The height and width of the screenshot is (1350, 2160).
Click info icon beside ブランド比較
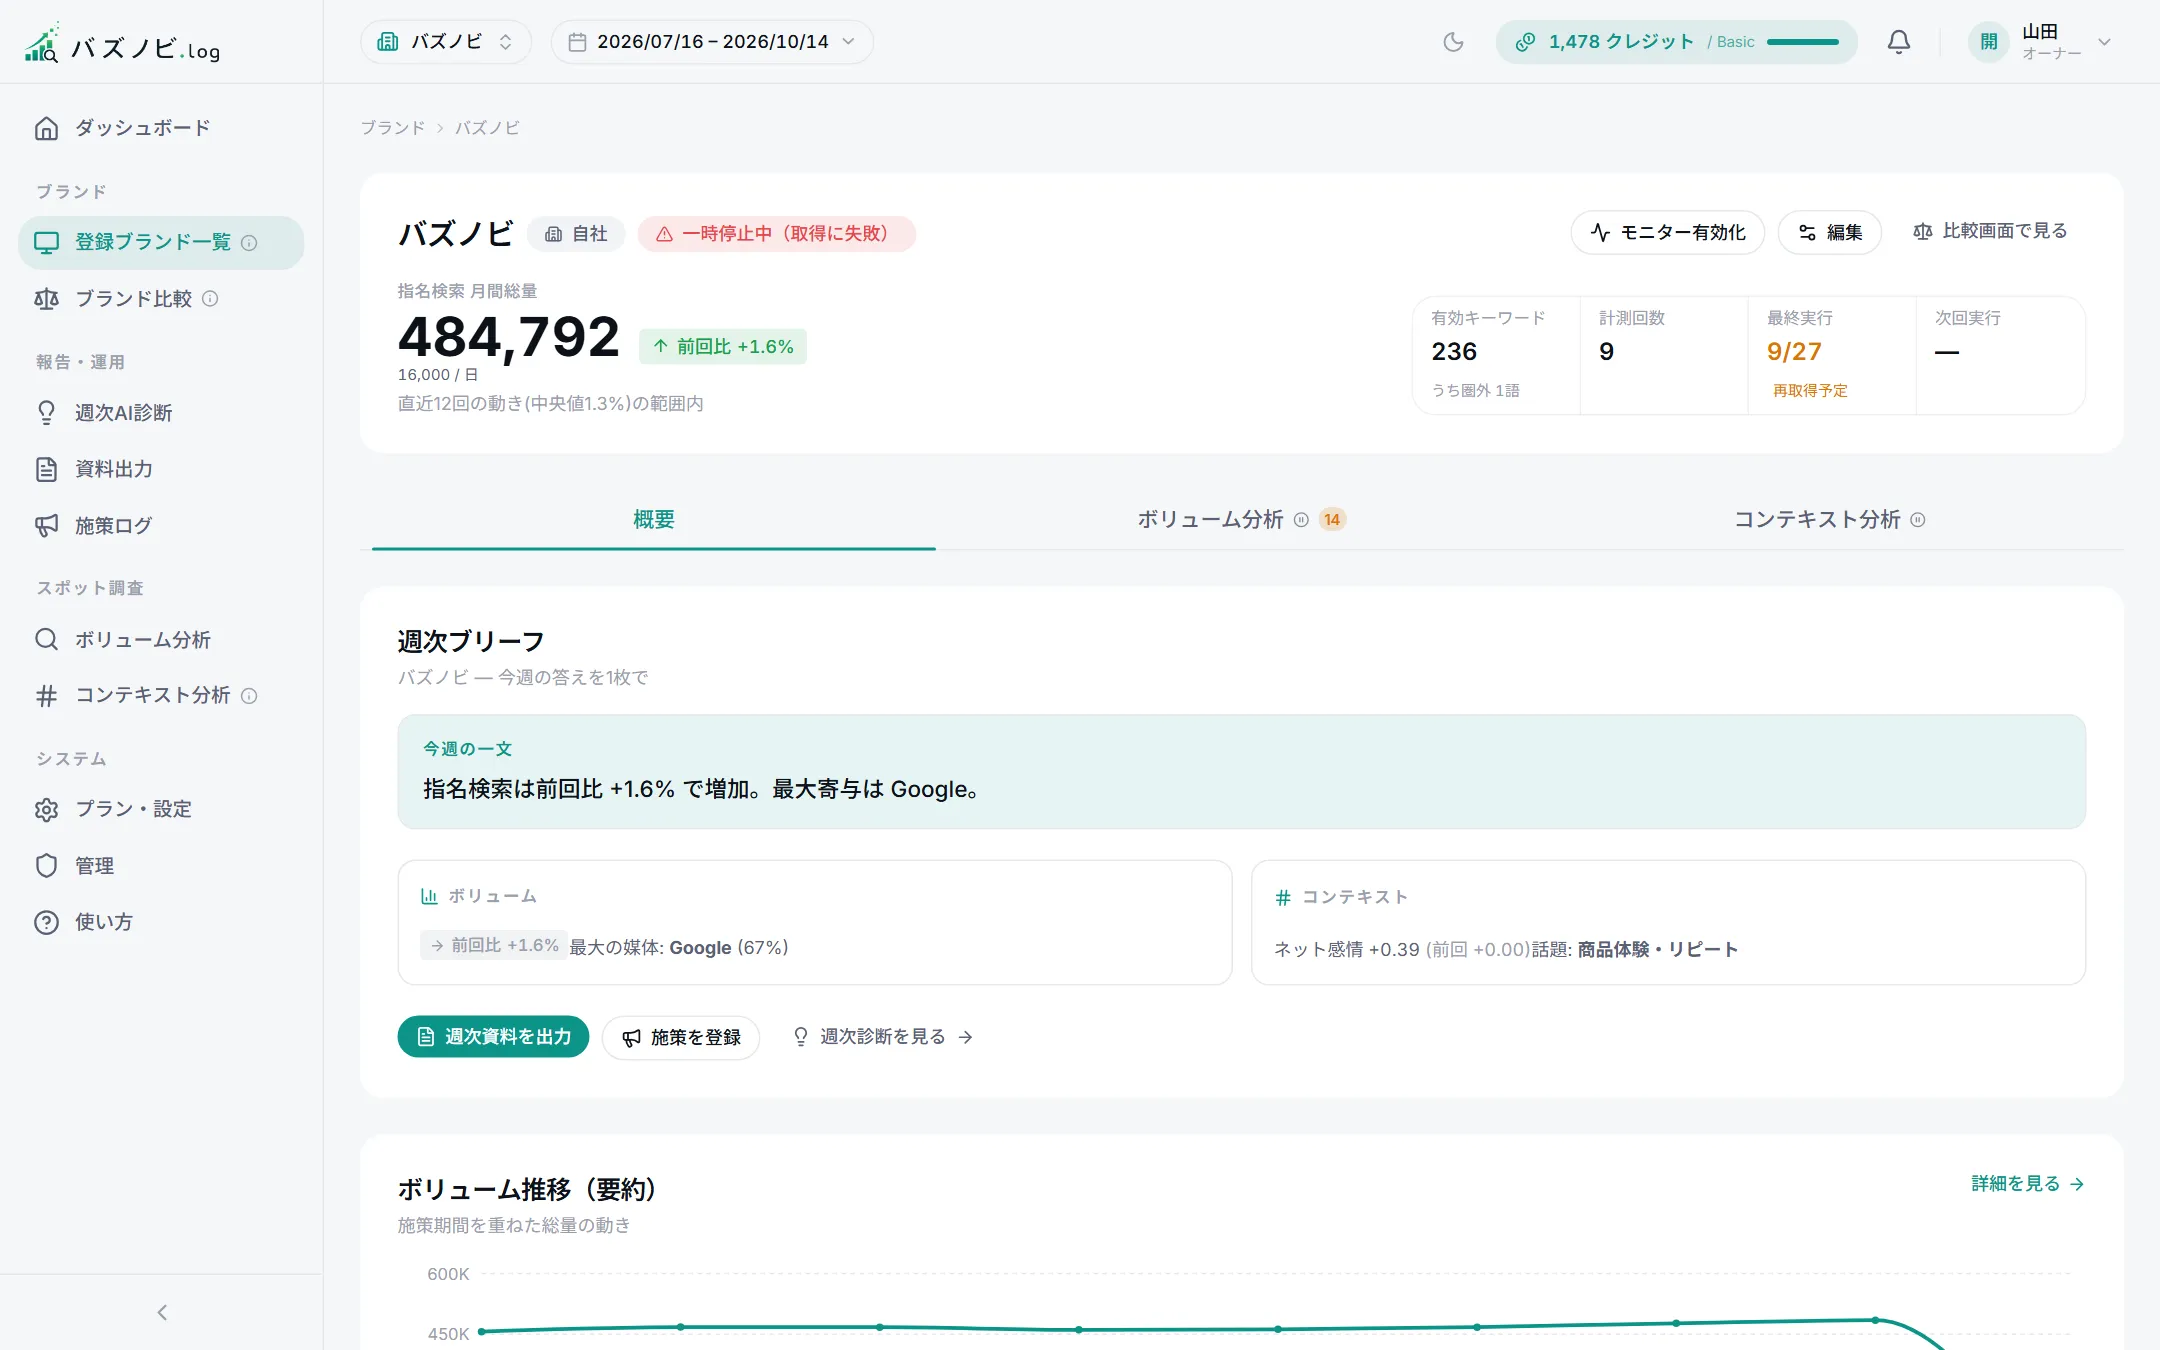(210, 299)
